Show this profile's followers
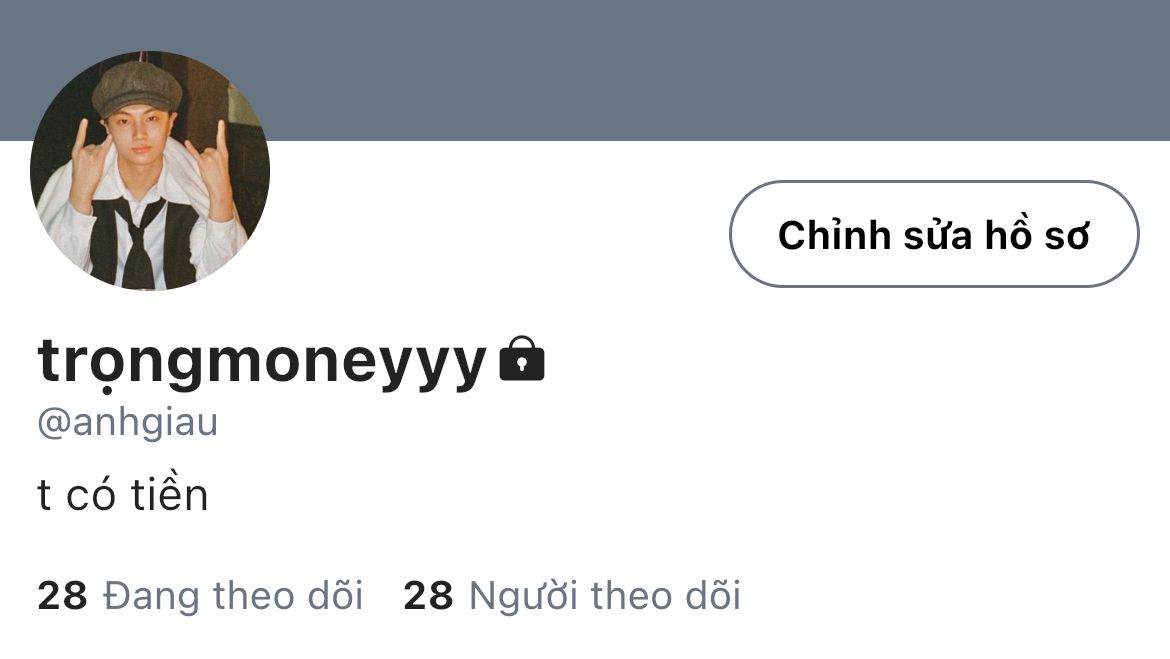This screenshot has height=659, width=1170. click(572, 596)
